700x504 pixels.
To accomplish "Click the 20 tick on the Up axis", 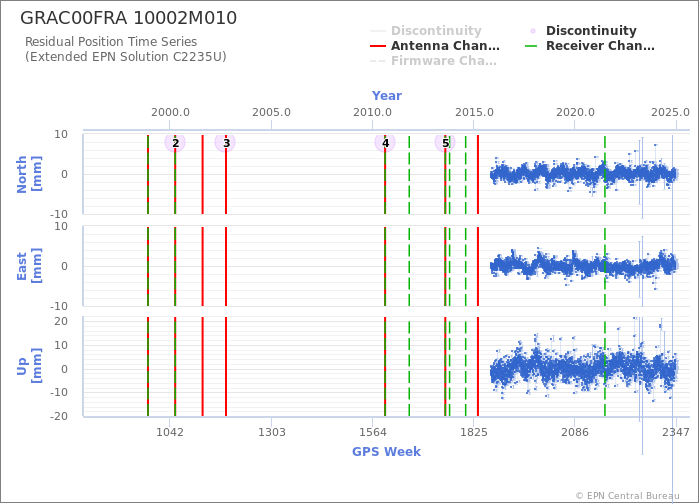I will (x=61, y=321).
